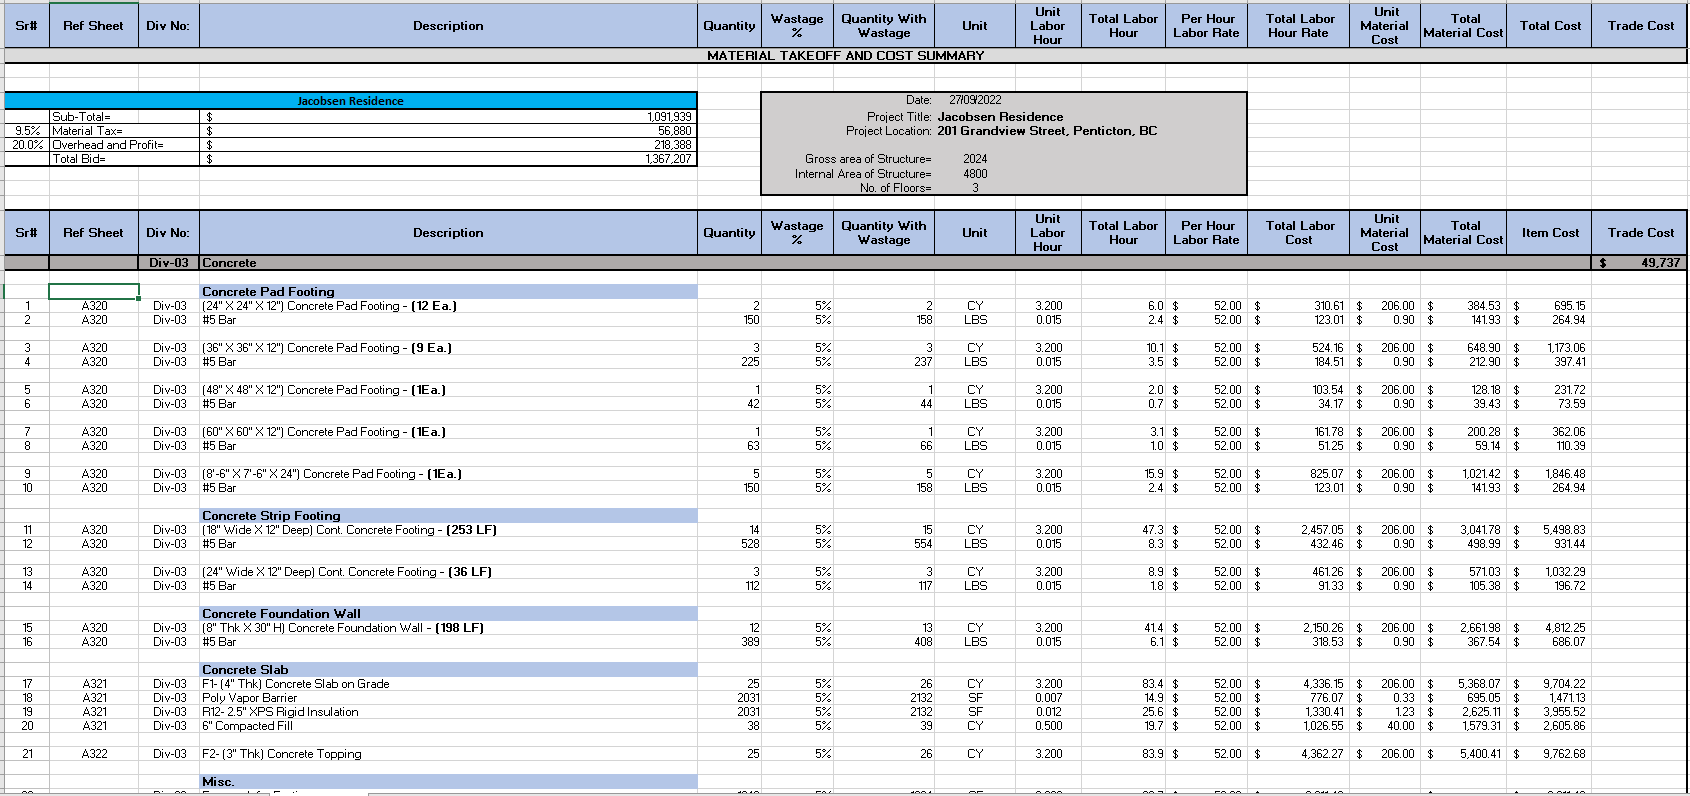Screen dimensions: 1690x796
Task: Click the Internal Area value 4800
Action: pyautogui.click(x=975, y=174)
